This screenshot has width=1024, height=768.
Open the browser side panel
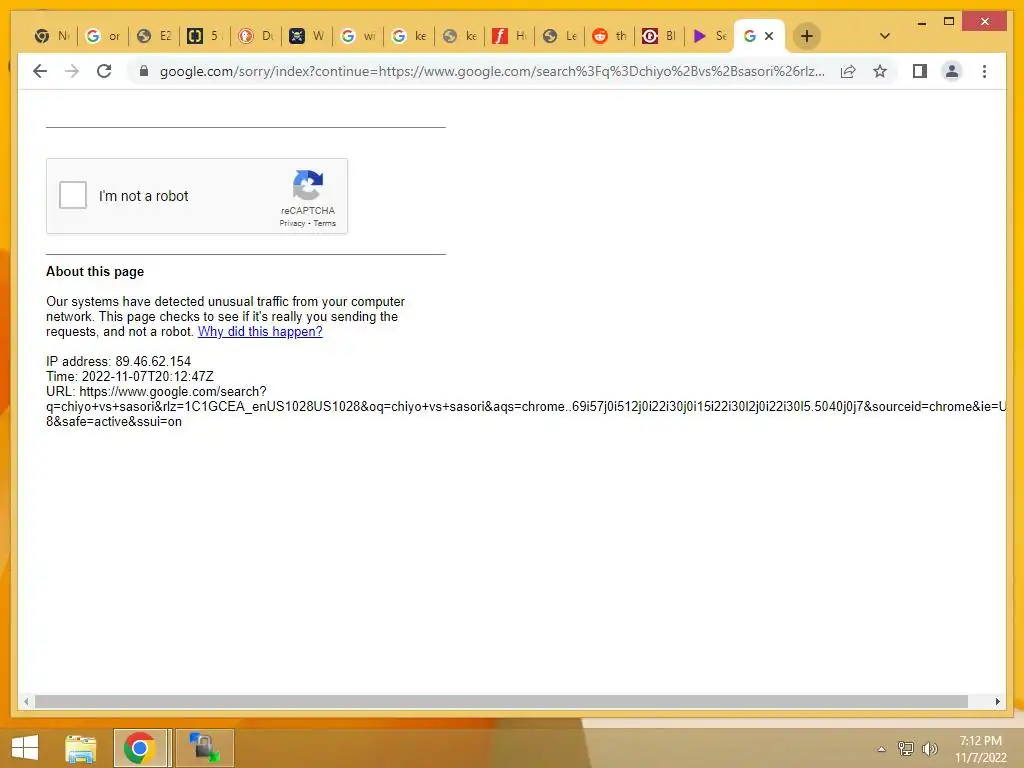pyautogui.click(x=920, y=71)
